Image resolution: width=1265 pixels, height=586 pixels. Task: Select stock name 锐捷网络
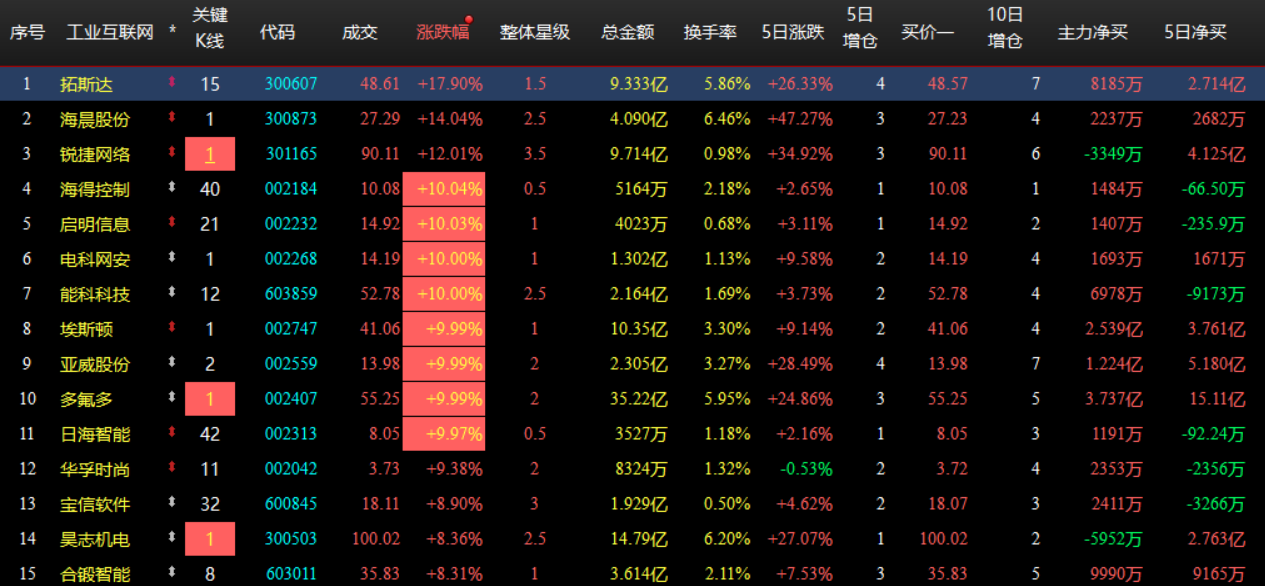(95, 154)
